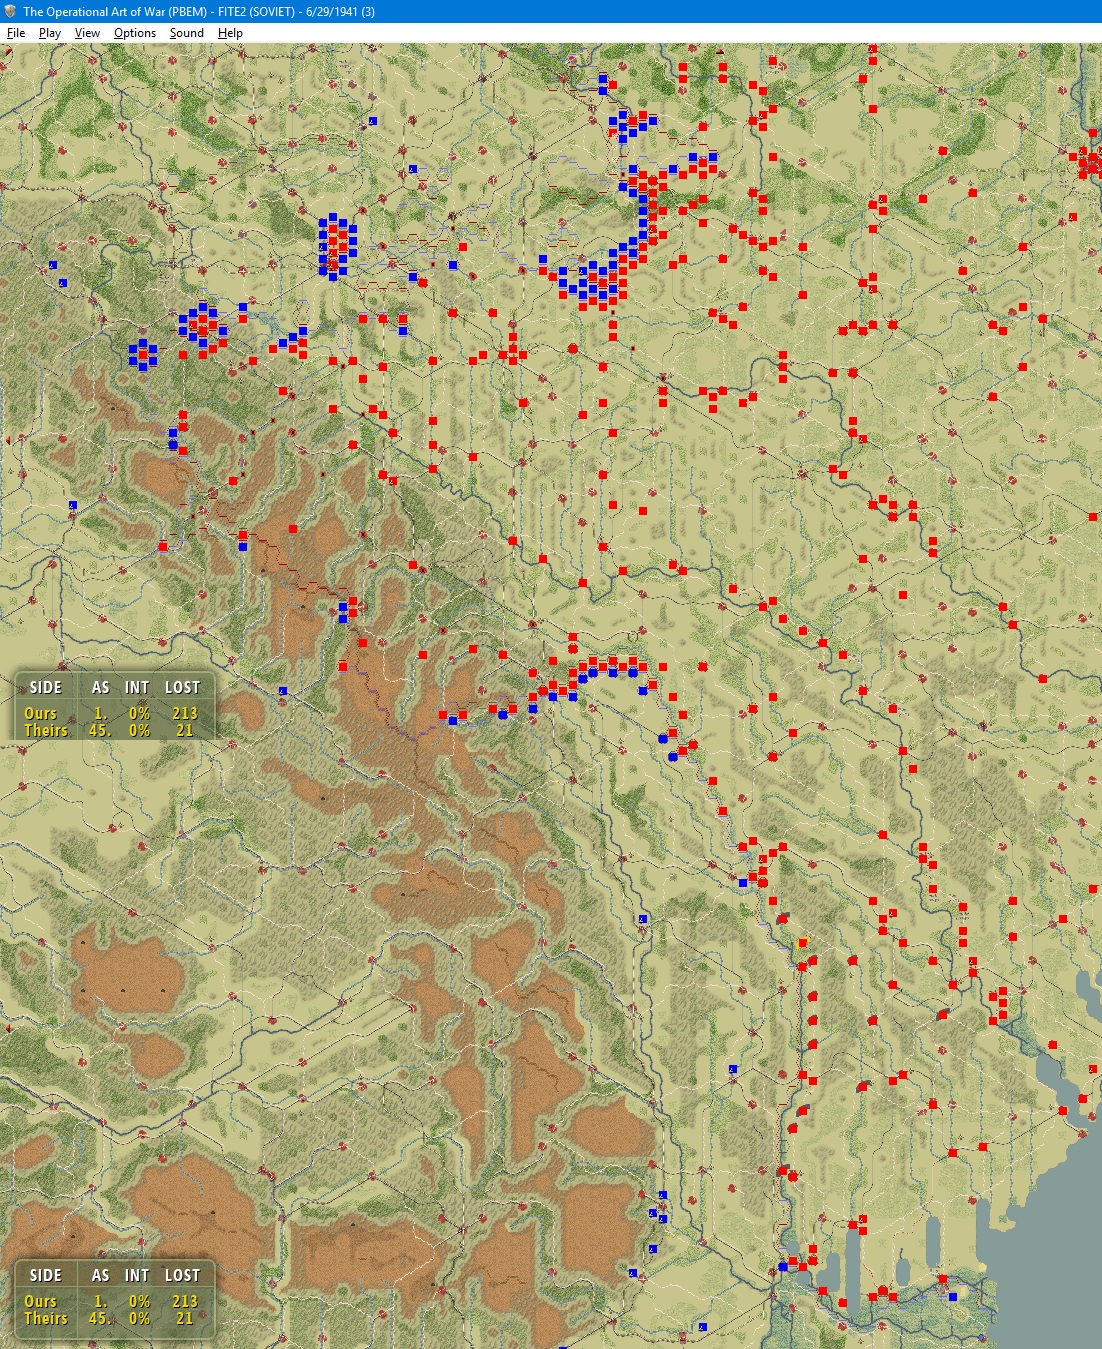Click the SIDE header in the upper losses panel
Image resolution: width=1102 pixels, height=1349 pixels.
pos(46,688)
